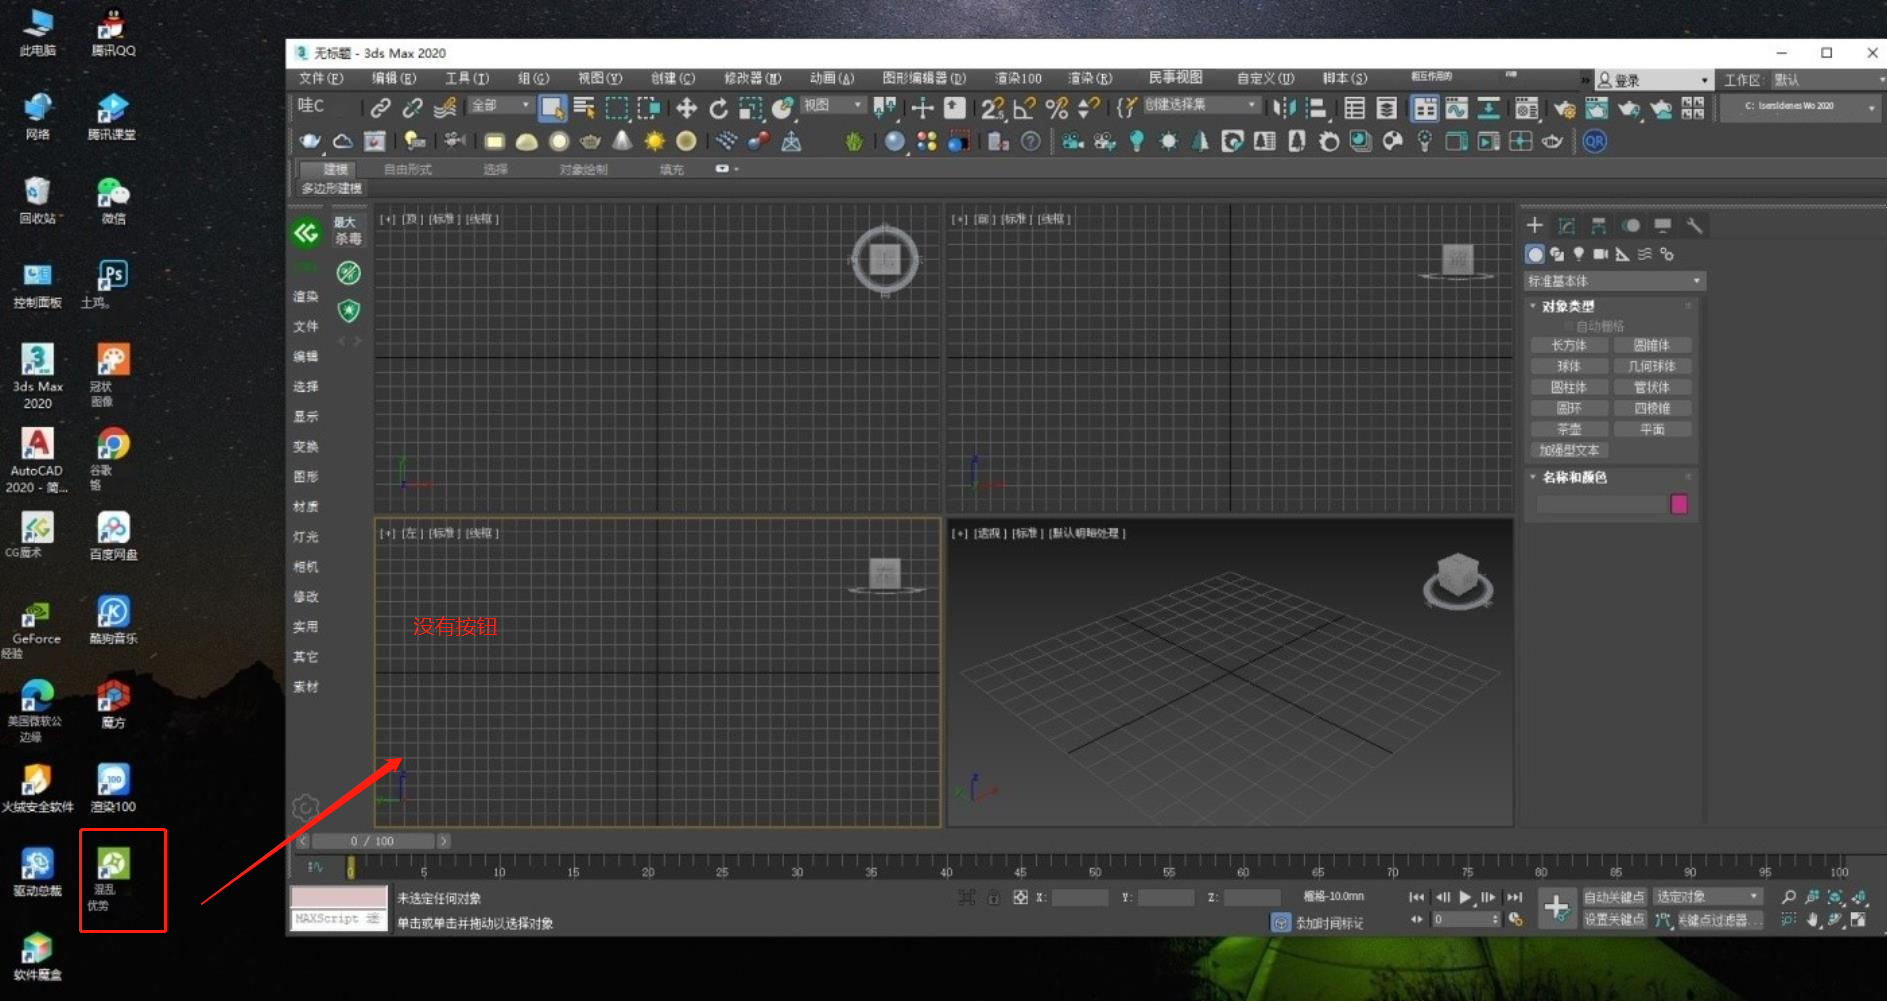
Task: Open the 全部 selection filter dropdown
Action: click(x=500, y=105)
